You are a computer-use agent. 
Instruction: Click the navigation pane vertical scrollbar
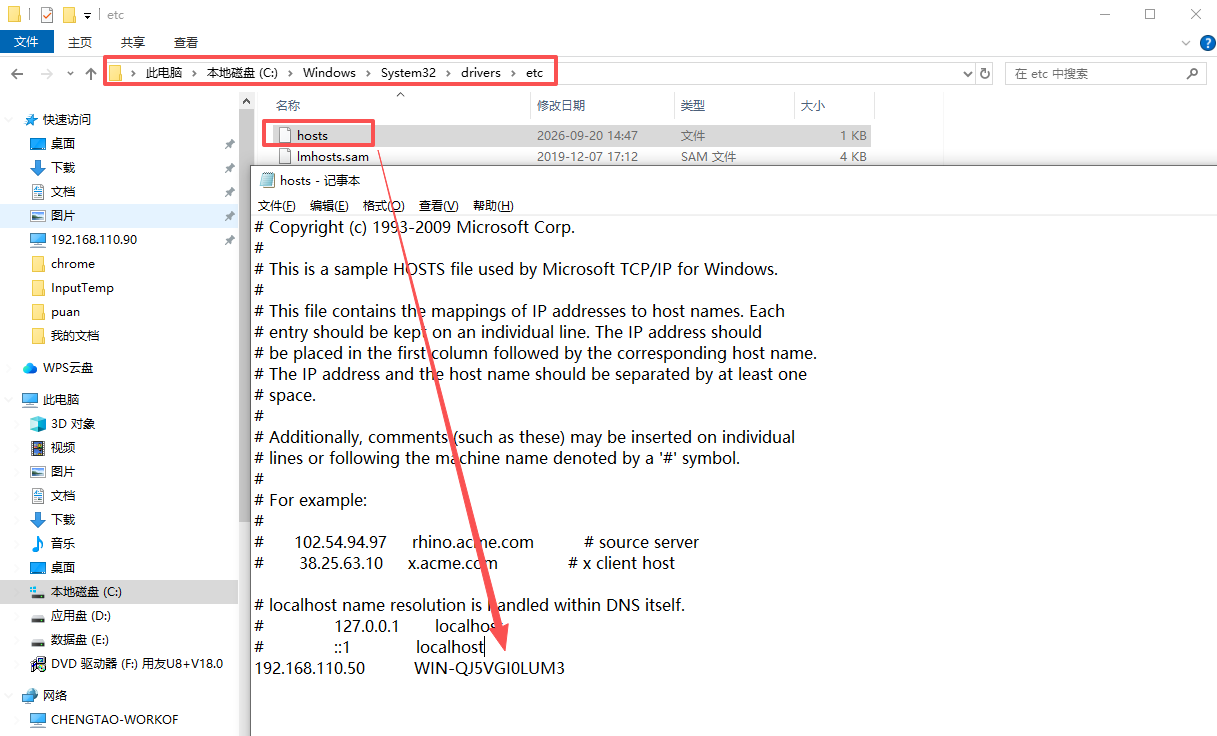(x=244, y=315)
